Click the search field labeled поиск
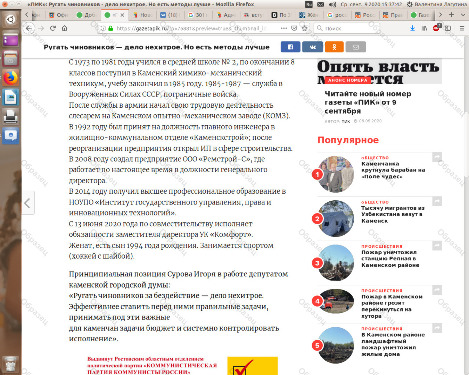This screenshot has width=469, height=375. tap(346, 28)
